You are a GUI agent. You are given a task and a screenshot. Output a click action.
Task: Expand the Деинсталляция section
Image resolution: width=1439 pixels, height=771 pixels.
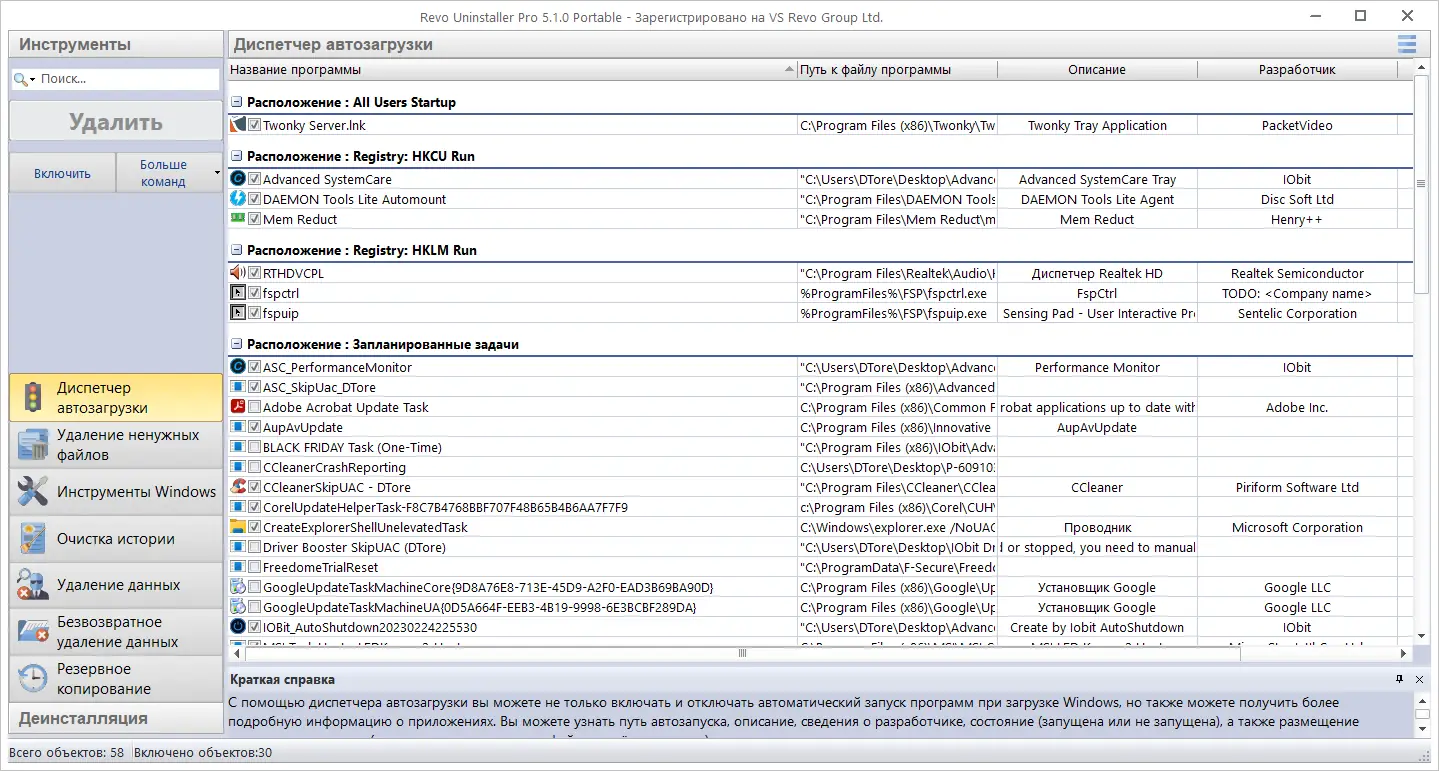coord(116,718)
